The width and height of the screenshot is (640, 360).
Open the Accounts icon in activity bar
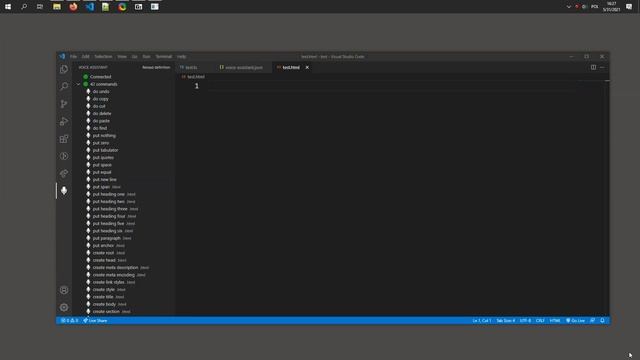(x=64, y=290)
